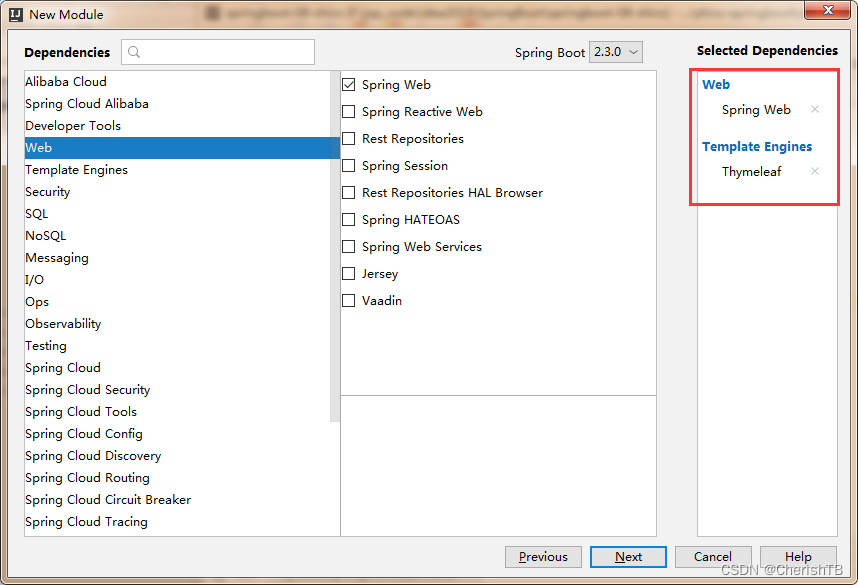Cancel the New Module dialog
Viewport: 858px width, 585px height.
click(713, 557)
